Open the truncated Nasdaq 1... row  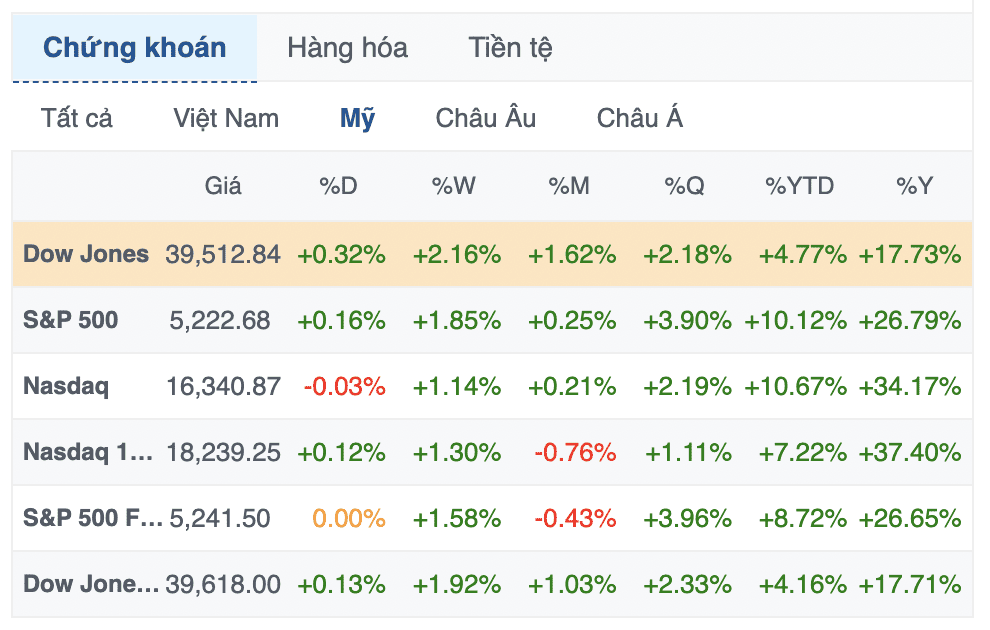click(x=88, y=453)
